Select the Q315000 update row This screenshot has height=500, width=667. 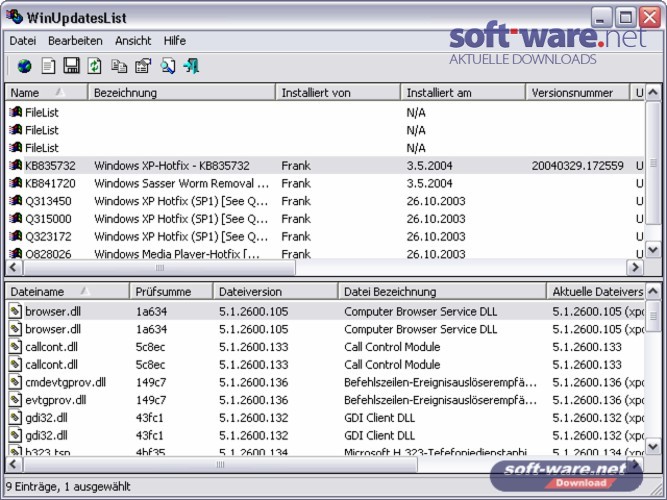[325, 218]
